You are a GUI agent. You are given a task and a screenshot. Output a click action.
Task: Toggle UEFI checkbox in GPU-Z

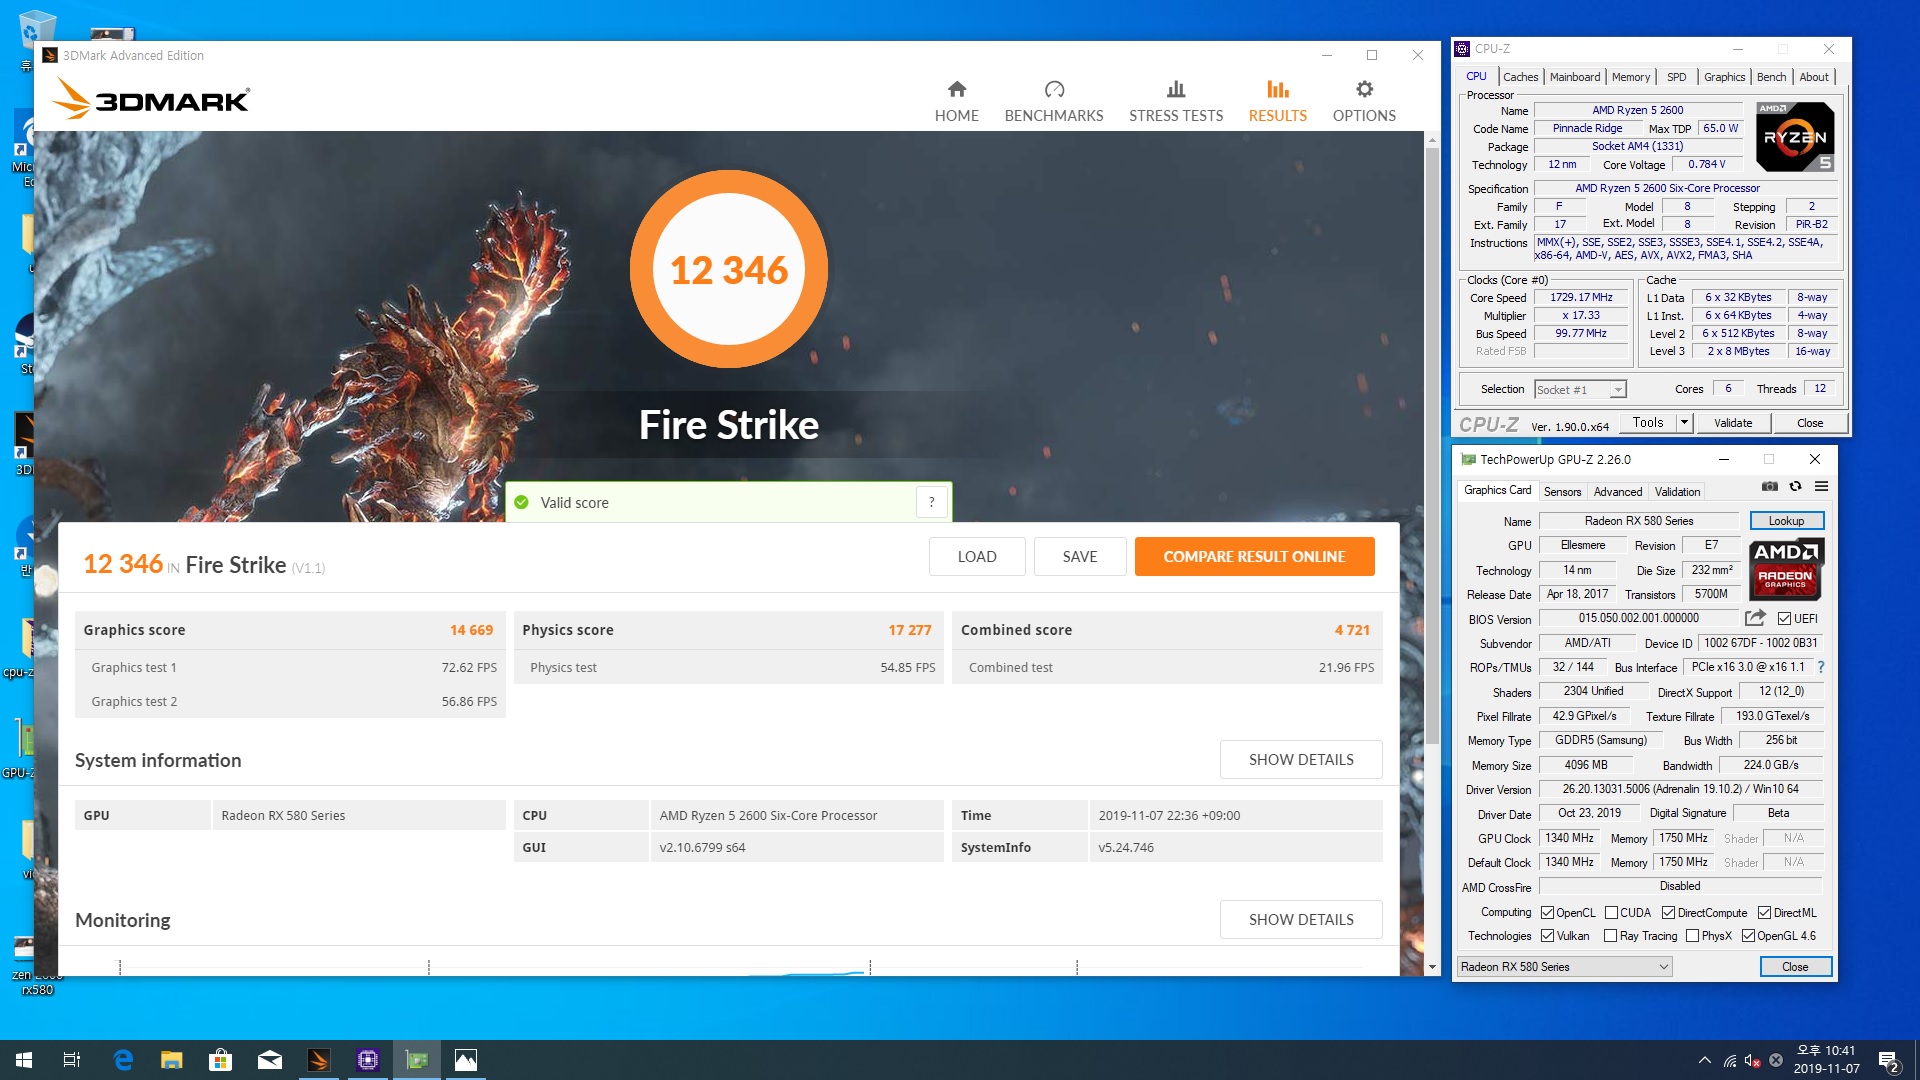click(x=1784, y=619)
